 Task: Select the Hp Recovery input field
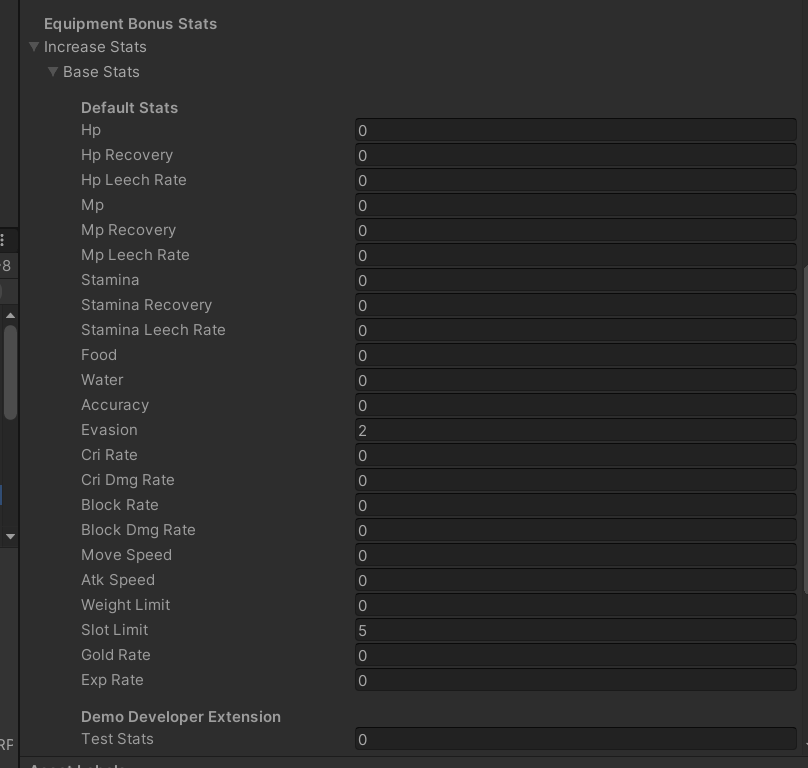click(575, 155)
